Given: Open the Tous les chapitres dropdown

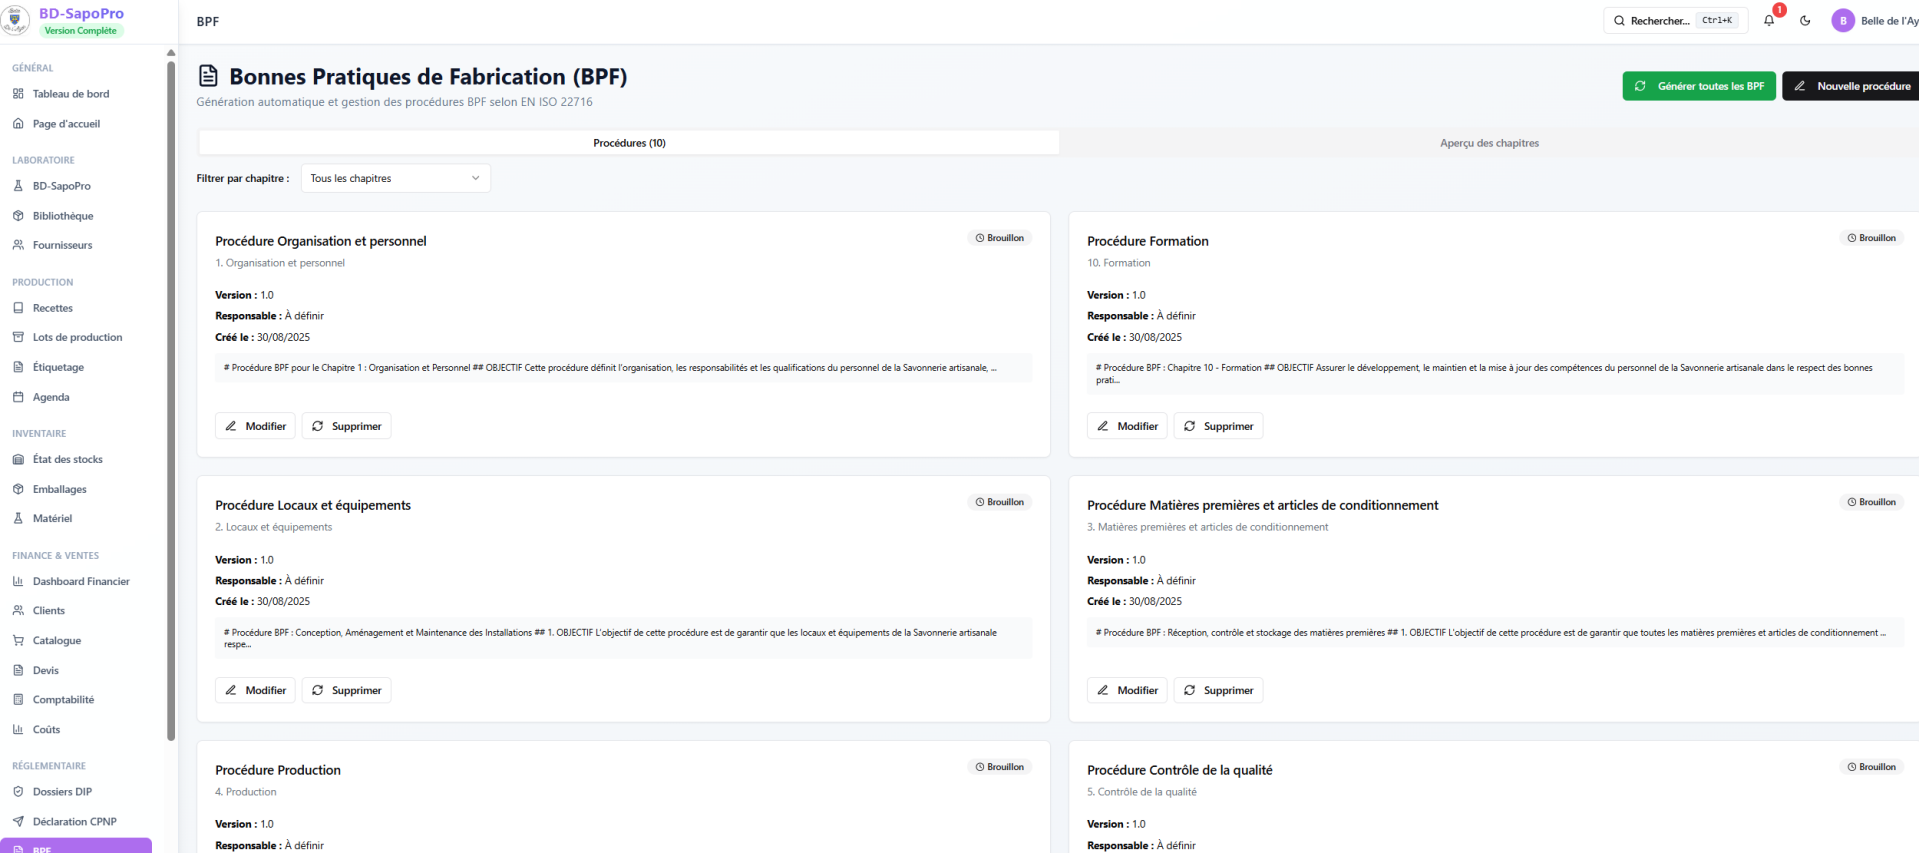Looking at the screenshot, I should [x=395, y=178].
